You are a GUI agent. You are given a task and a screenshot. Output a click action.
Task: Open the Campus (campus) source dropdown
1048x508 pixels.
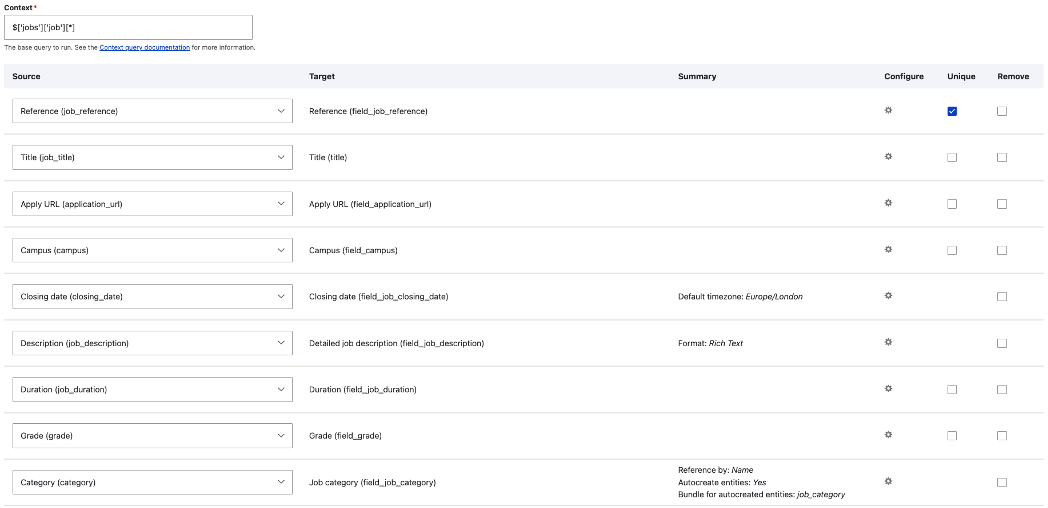click(x=152, y=250)
